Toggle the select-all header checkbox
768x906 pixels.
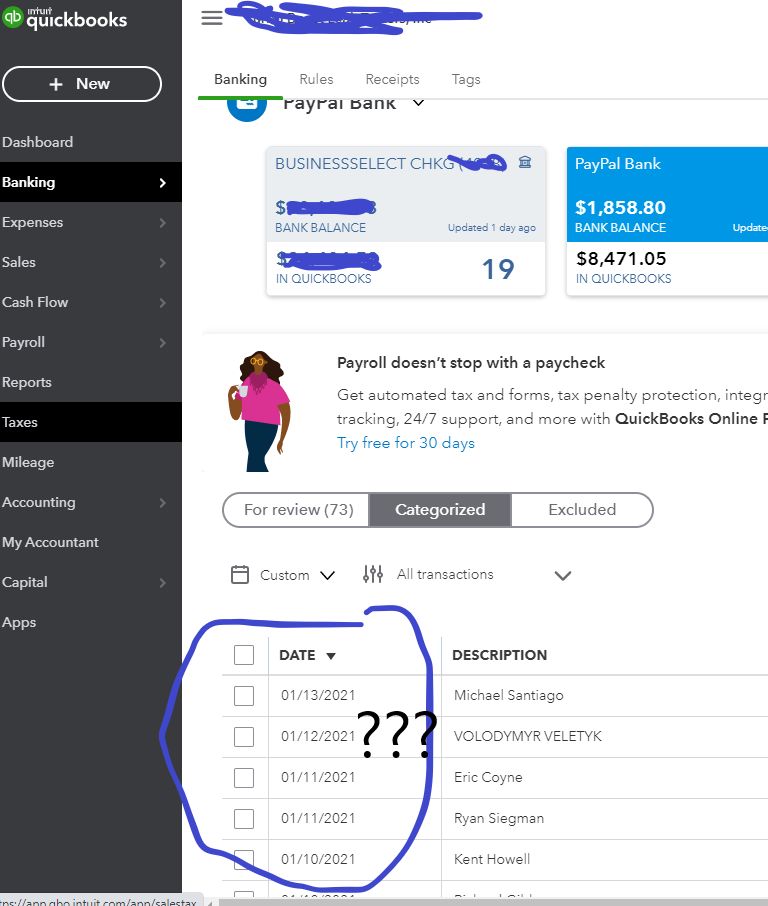(x=244, y=655)
